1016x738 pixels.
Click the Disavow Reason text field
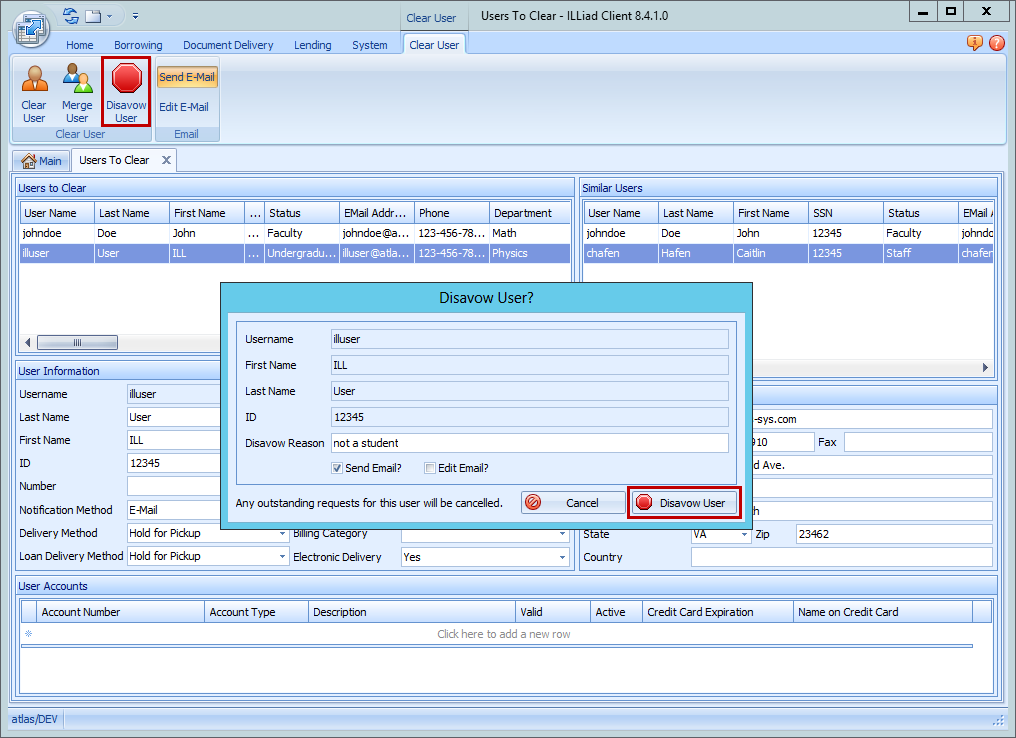click(529, 443)
